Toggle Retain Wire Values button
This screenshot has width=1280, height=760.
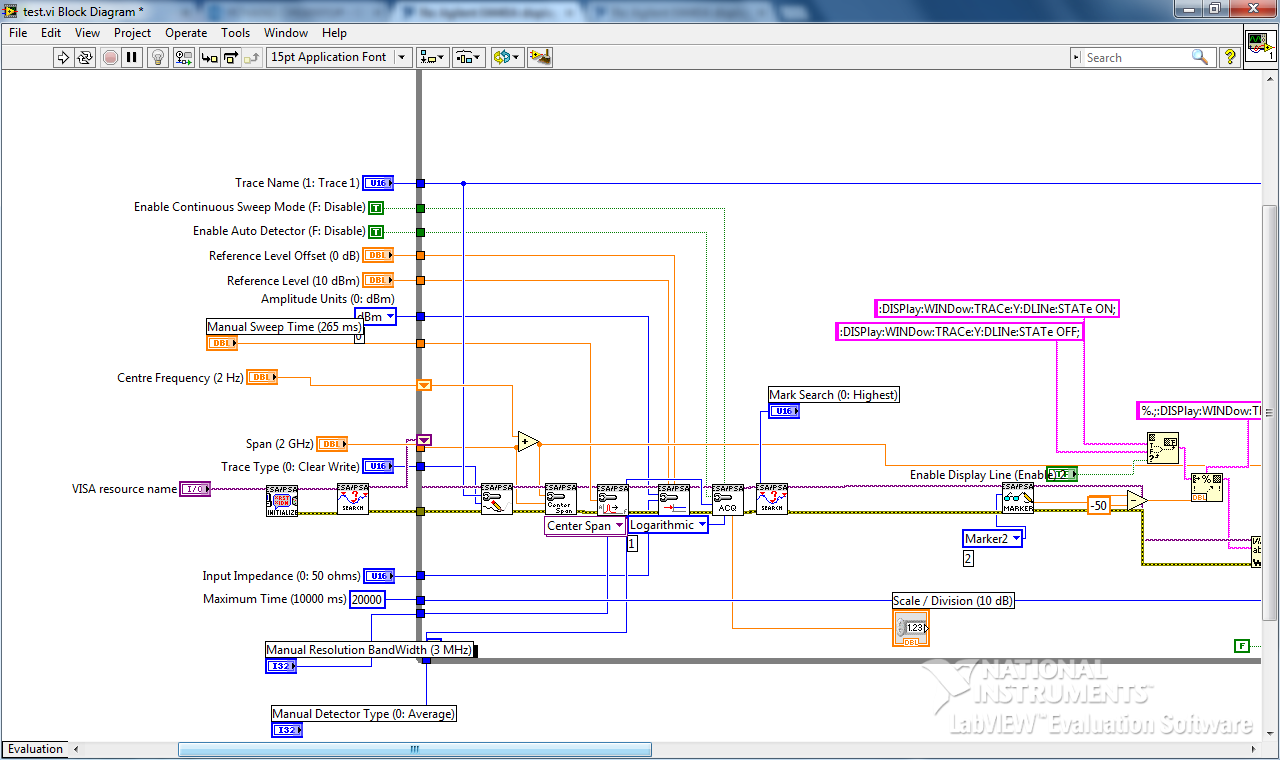coord(182,57)
